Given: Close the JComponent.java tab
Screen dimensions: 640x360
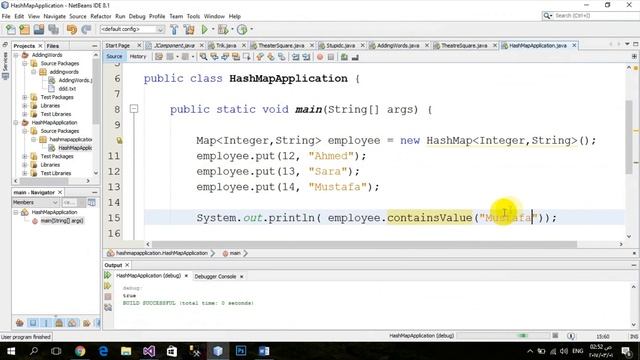Looking at the screenshot, I should (203, 45).
